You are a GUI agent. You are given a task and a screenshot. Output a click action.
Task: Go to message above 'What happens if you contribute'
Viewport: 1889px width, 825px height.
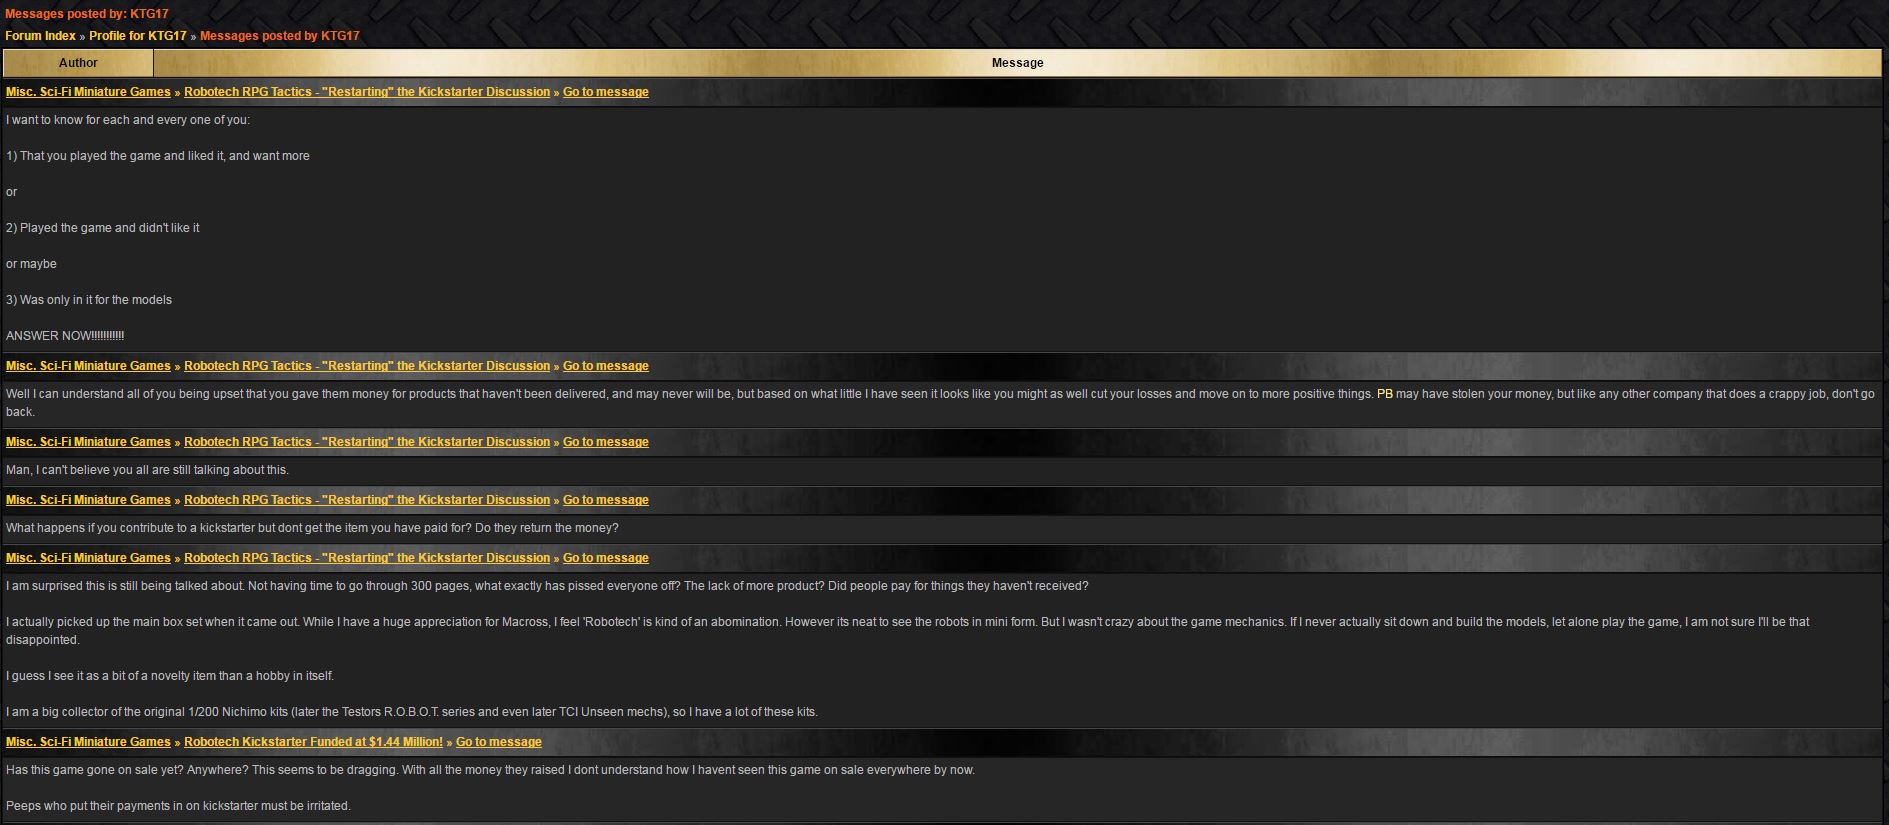coord(605,500)
